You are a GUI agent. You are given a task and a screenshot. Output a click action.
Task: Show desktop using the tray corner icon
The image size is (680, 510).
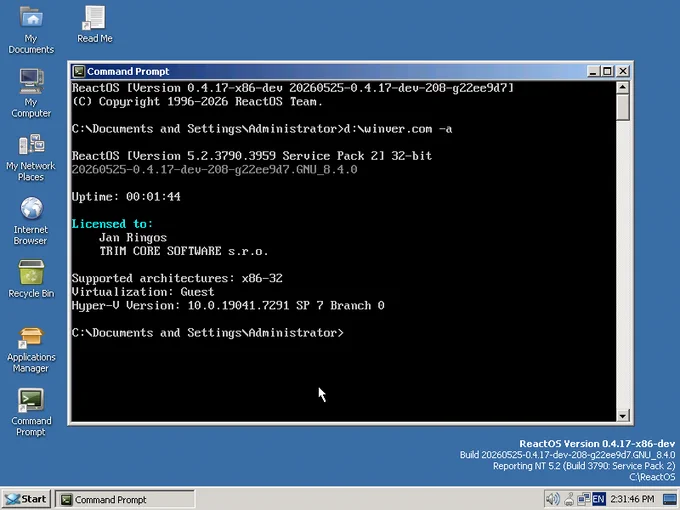pos(670,500)
